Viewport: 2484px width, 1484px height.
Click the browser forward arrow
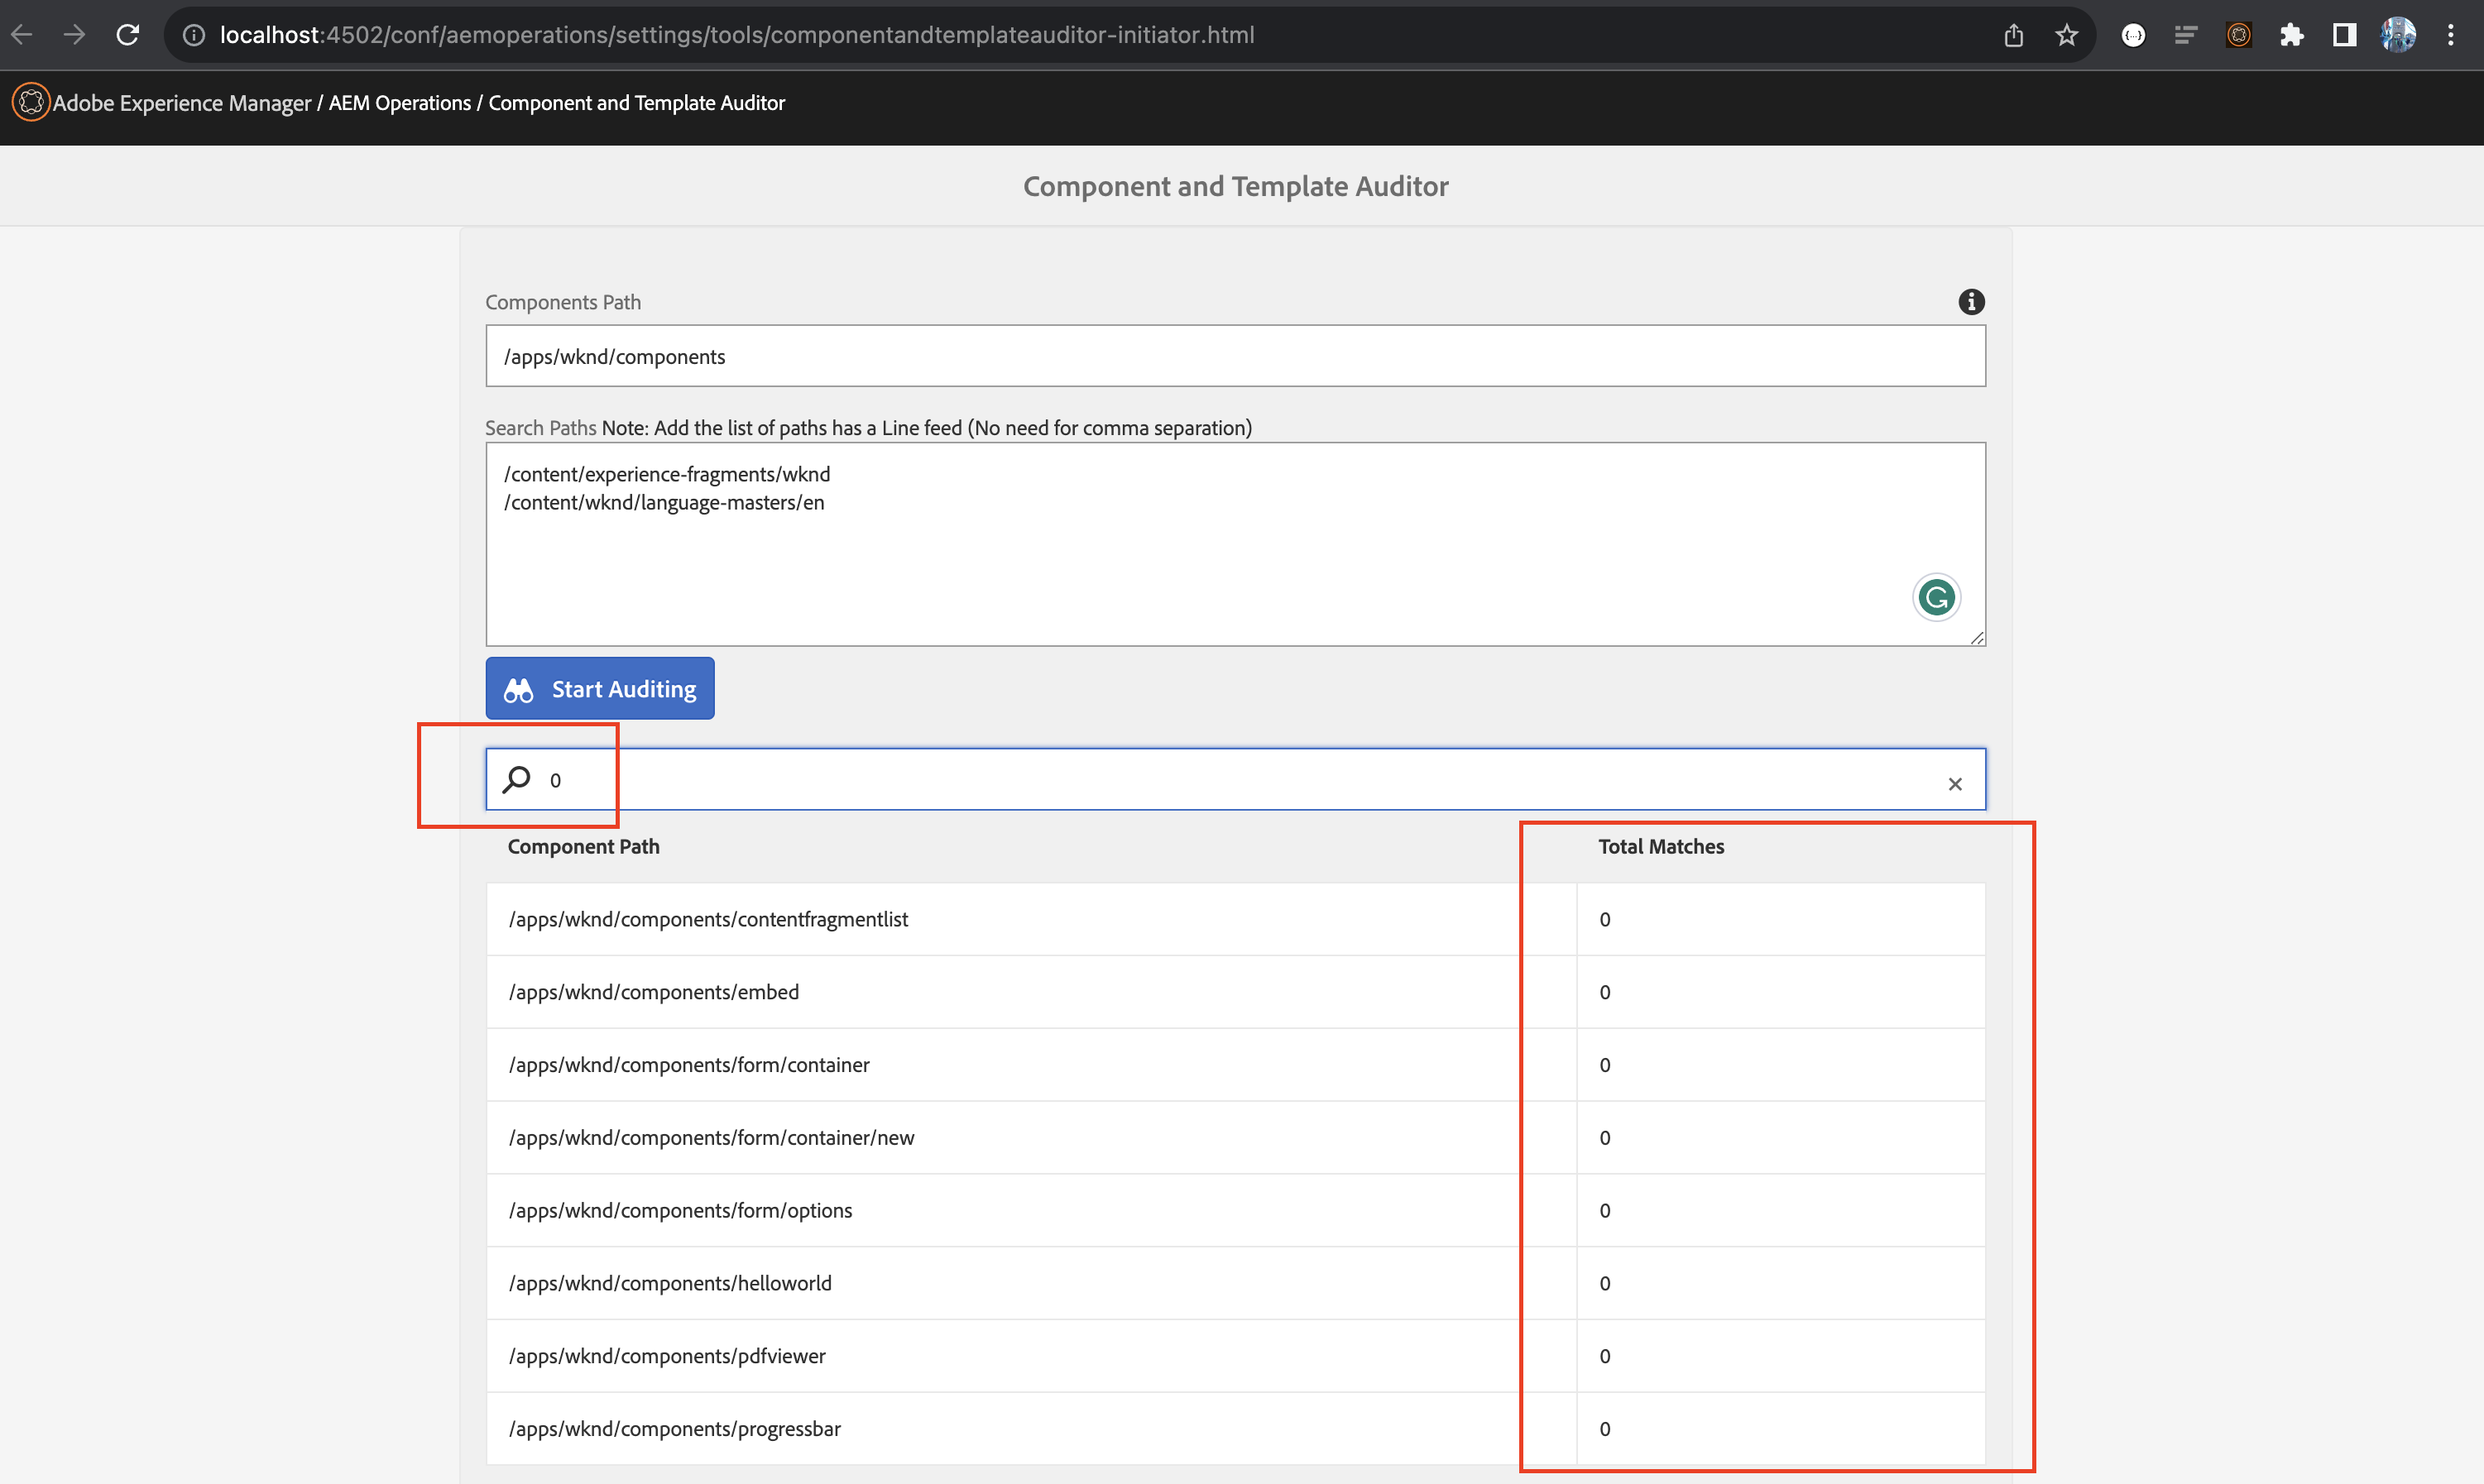[x=74, y=35]
